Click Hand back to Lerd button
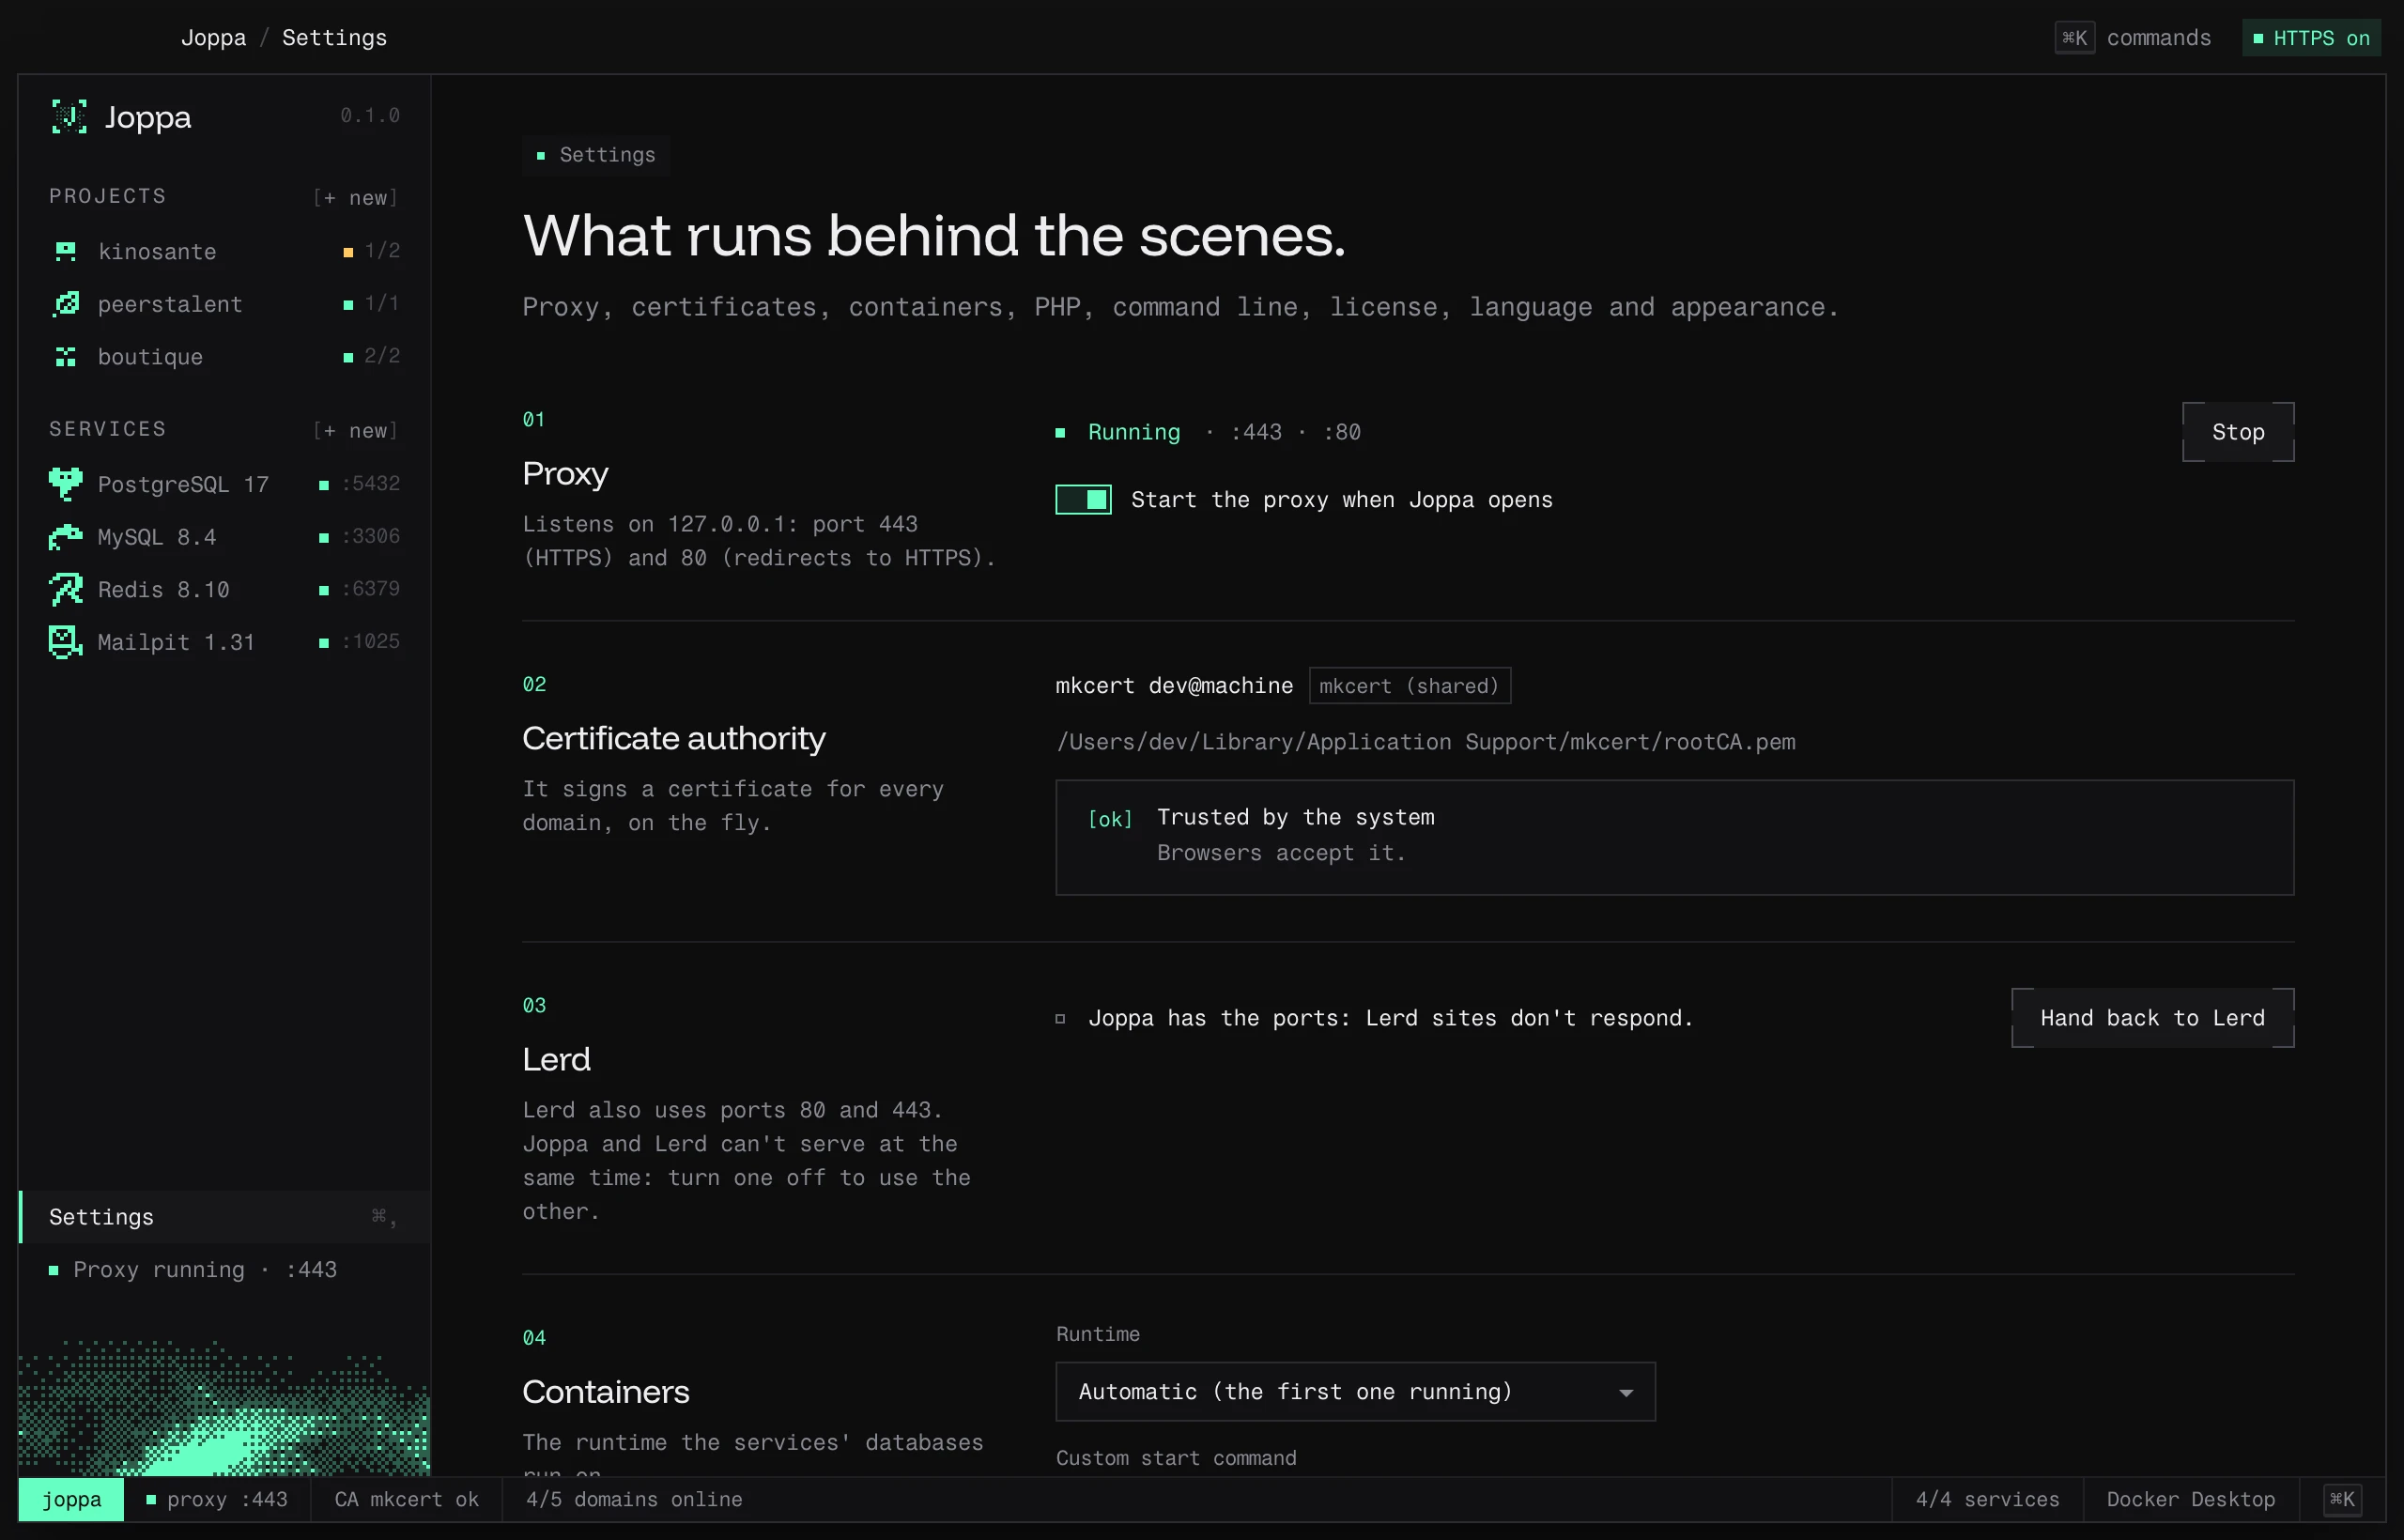Viewport: 2404px width, 1540px height. click(2153, 1018)
